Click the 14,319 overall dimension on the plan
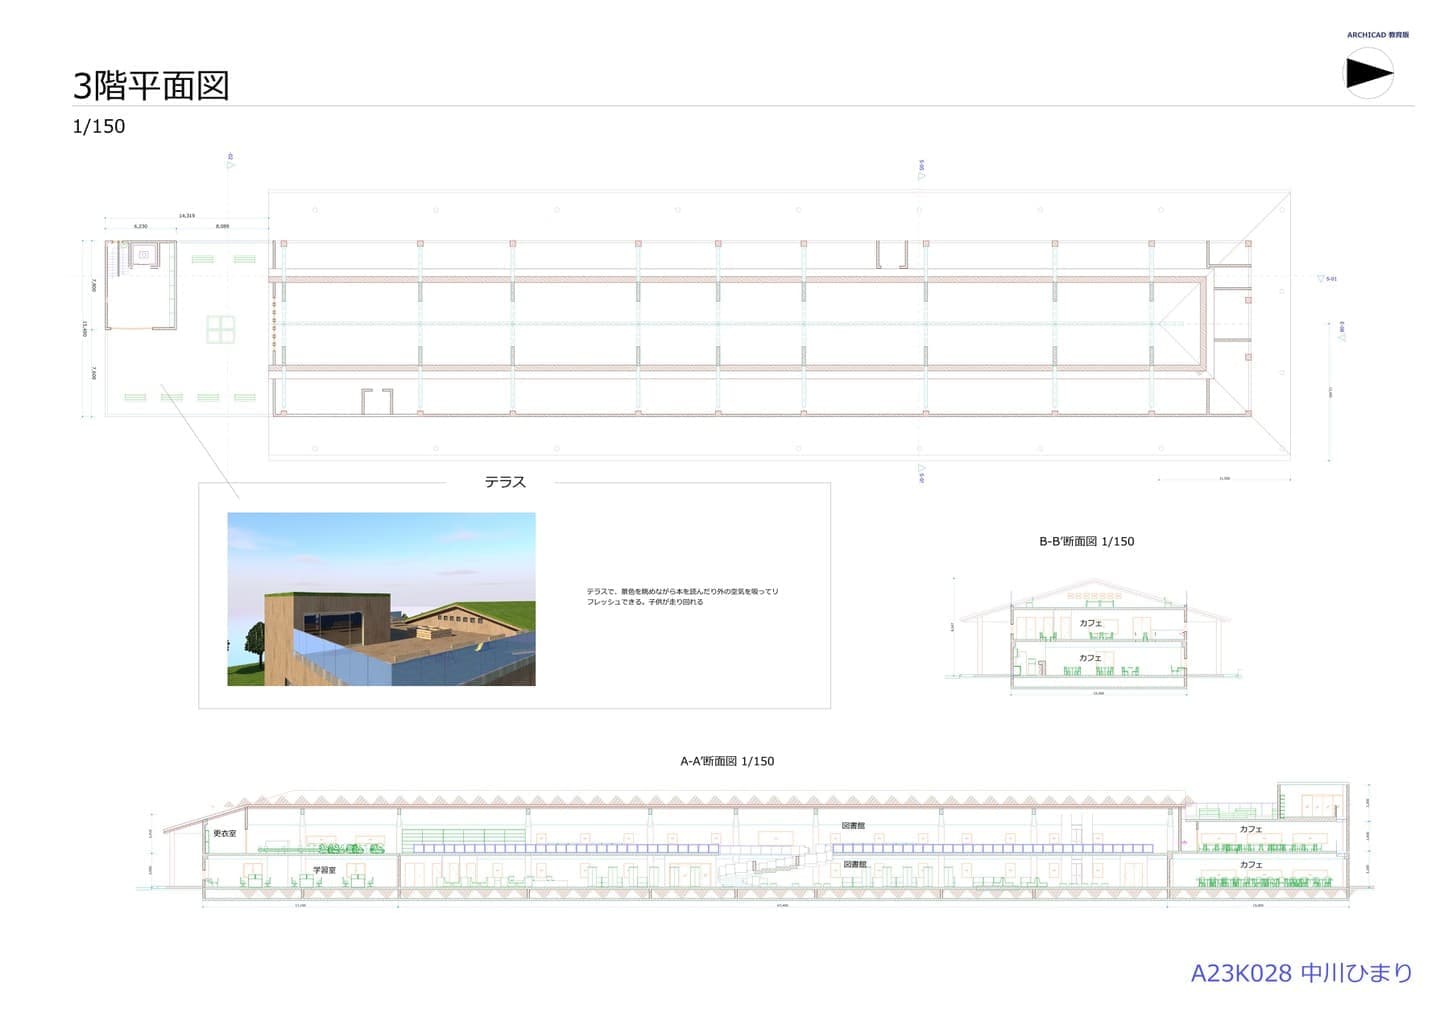The height and width of the screenshot is (1017, 1440). point(187,215)
